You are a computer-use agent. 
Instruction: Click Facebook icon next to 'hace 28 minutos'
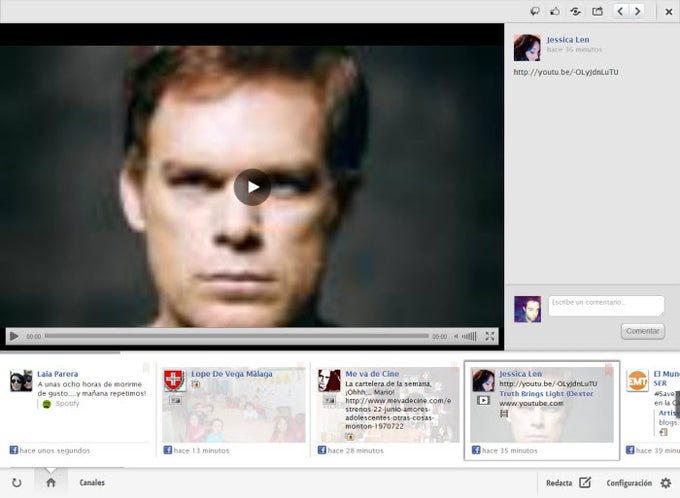[x=322, y=450]
